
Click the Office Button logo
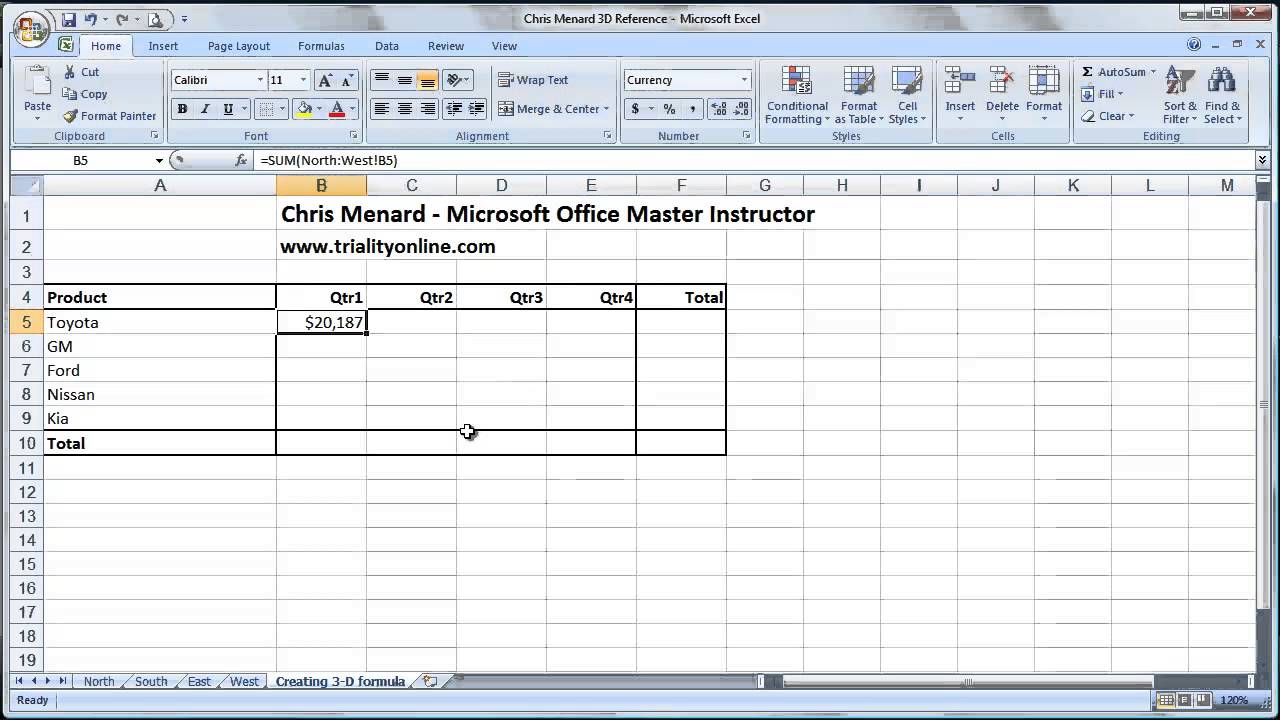[30, 29]
